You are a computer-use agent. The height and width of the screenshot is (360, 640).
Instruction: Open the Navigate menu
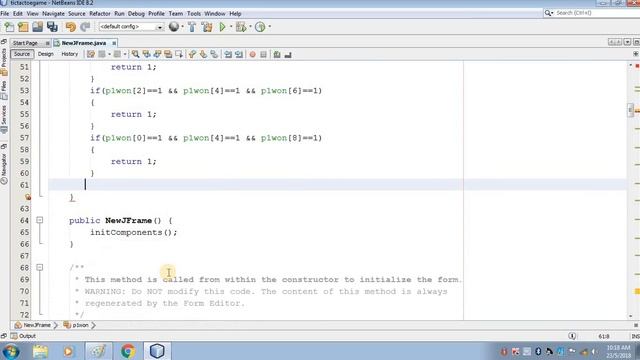click(x=53, y=13)
